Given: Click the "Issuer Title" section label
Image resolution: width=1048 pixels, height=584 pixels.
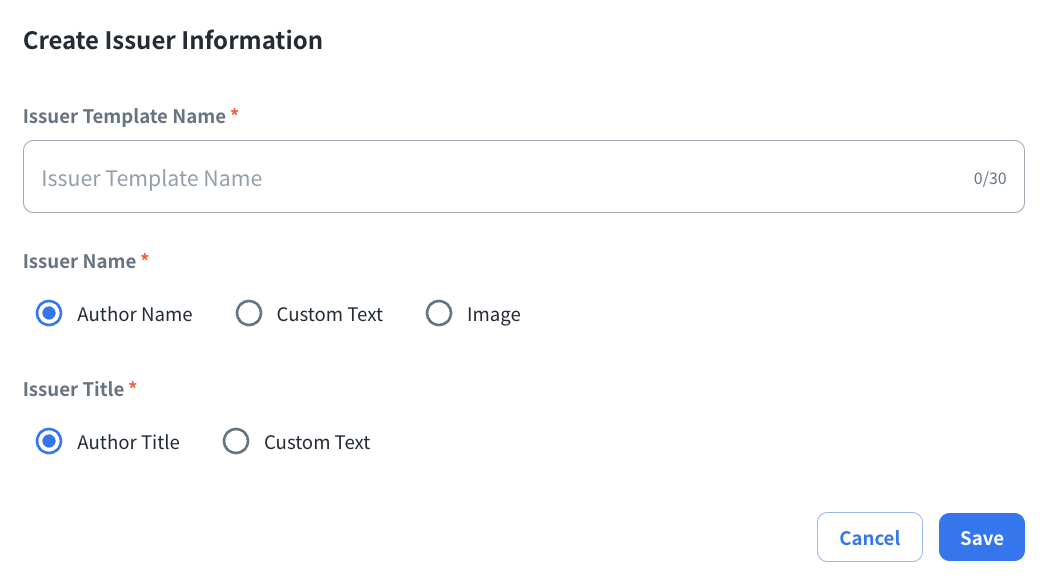Looking at the screenshot, I should (73, 389).
